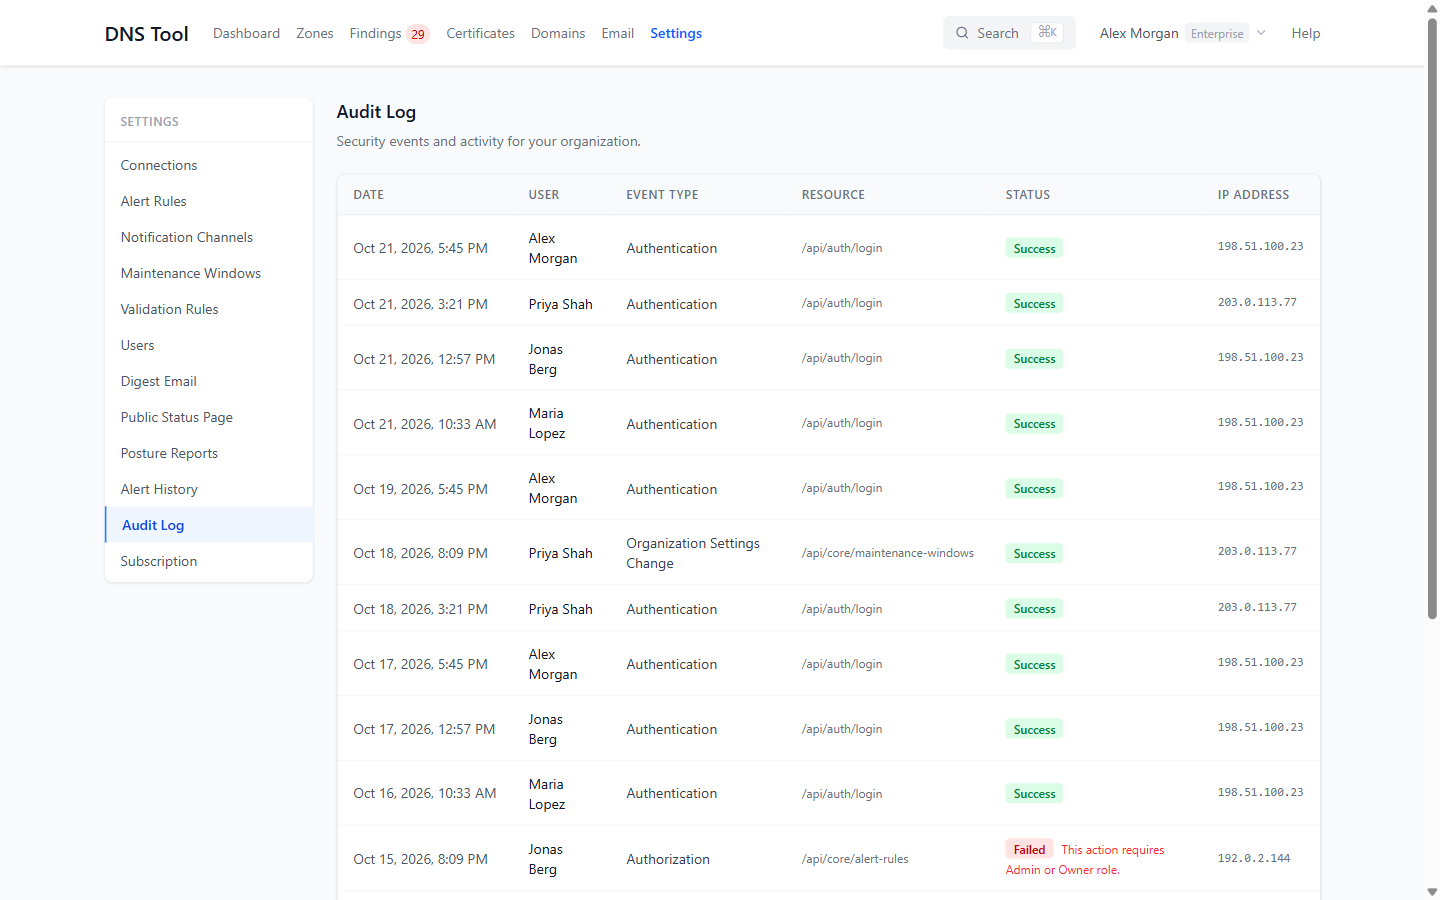
Task: Click date Oct 21, 2026, 3:21 PM
Action: click(420, 304)
